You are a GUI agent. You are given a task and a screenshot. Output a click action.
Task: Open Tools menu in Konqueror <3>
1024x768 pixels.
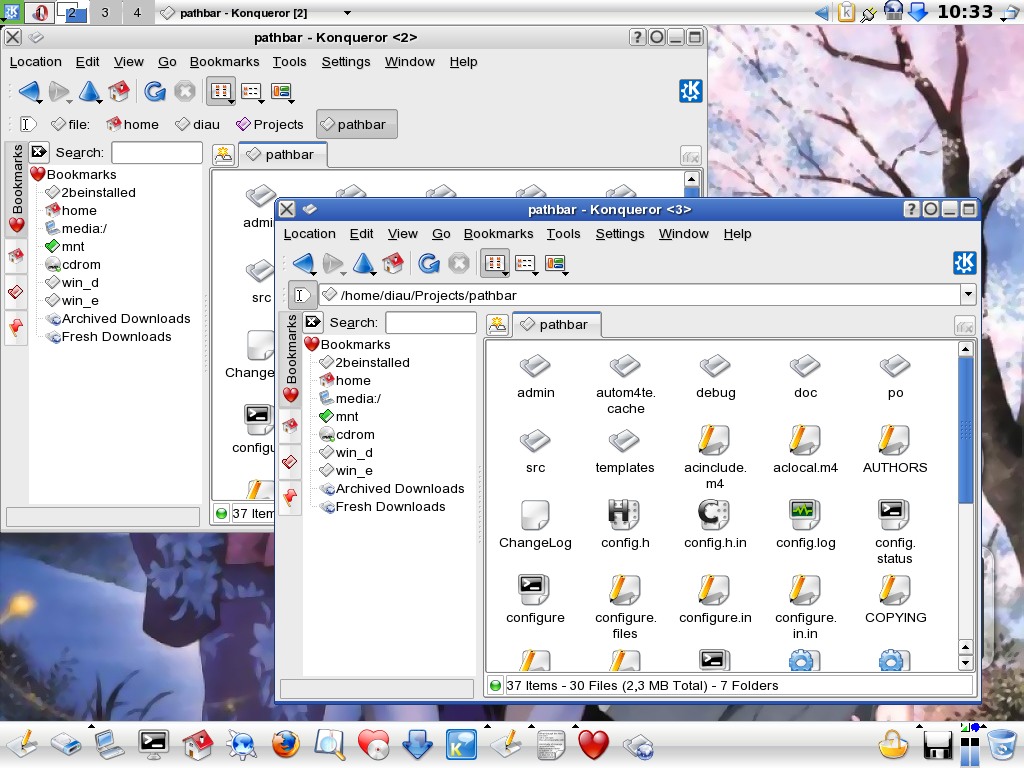pos(563,234)
